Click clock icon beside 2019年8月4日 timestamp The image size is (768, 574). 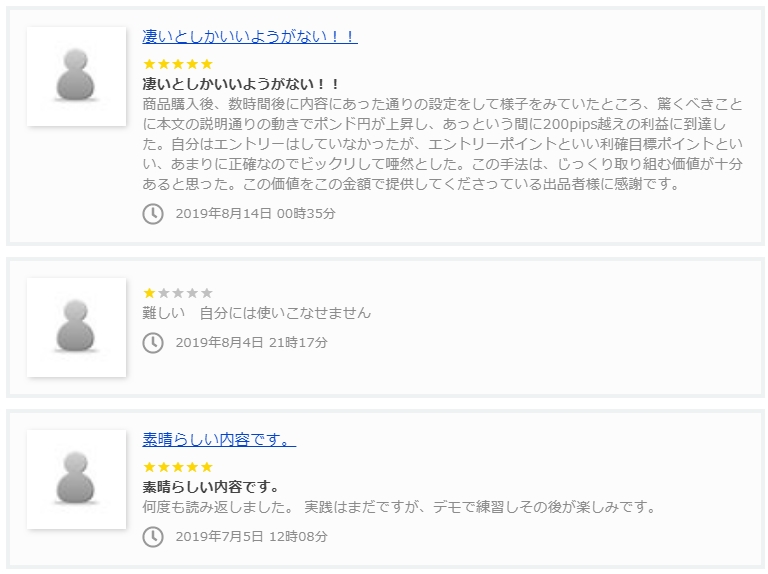click(x=153, y=343)
